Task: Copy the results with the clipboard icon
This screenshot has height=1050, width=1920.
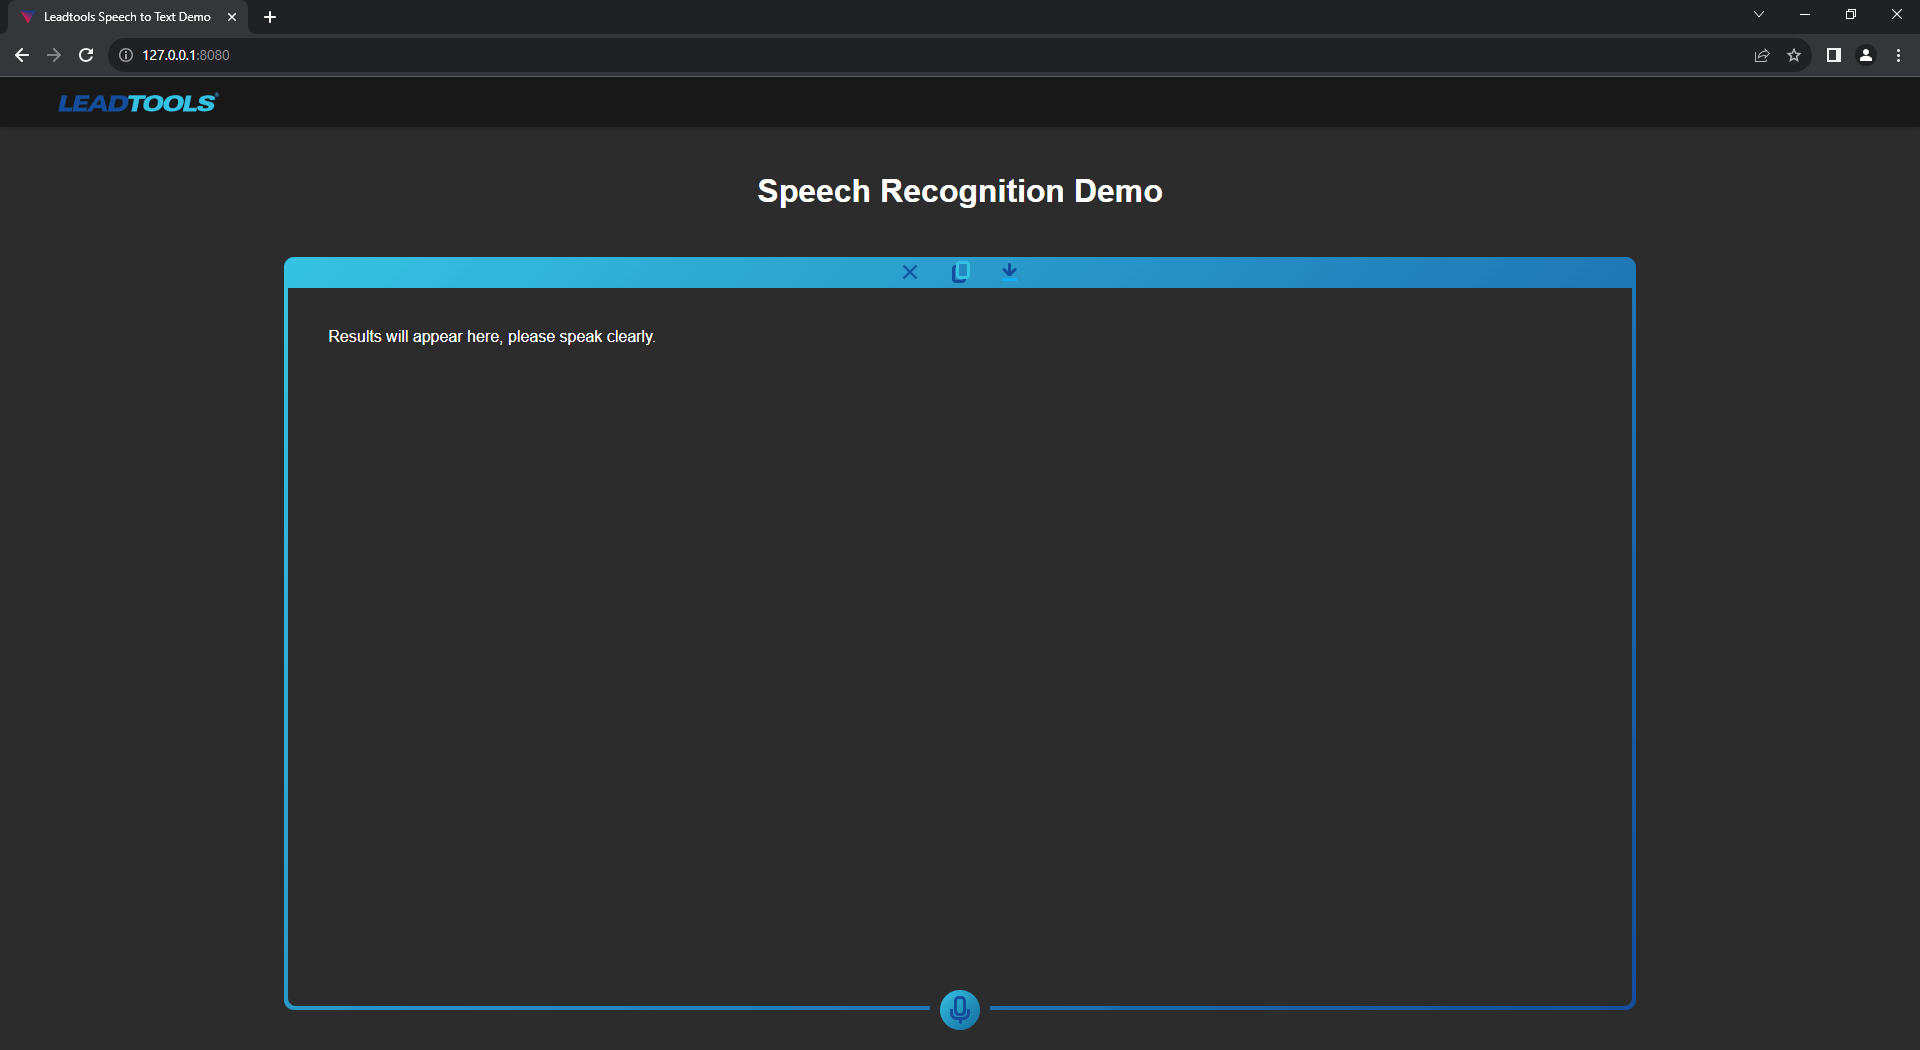Action: click(x=960, y=272)
